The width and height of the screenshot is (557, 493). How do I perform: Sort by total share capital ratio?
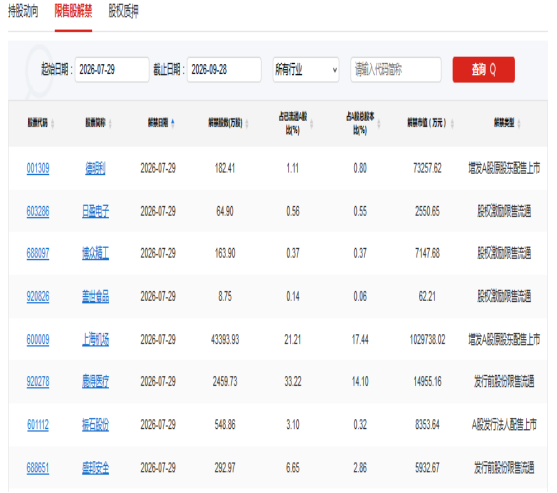click(379, 124)
